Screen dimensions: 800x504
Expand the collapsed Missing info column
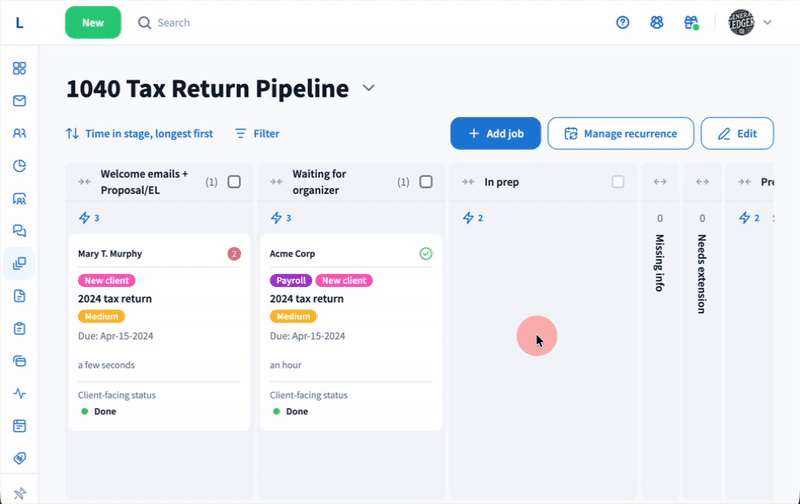coord(659,182)
